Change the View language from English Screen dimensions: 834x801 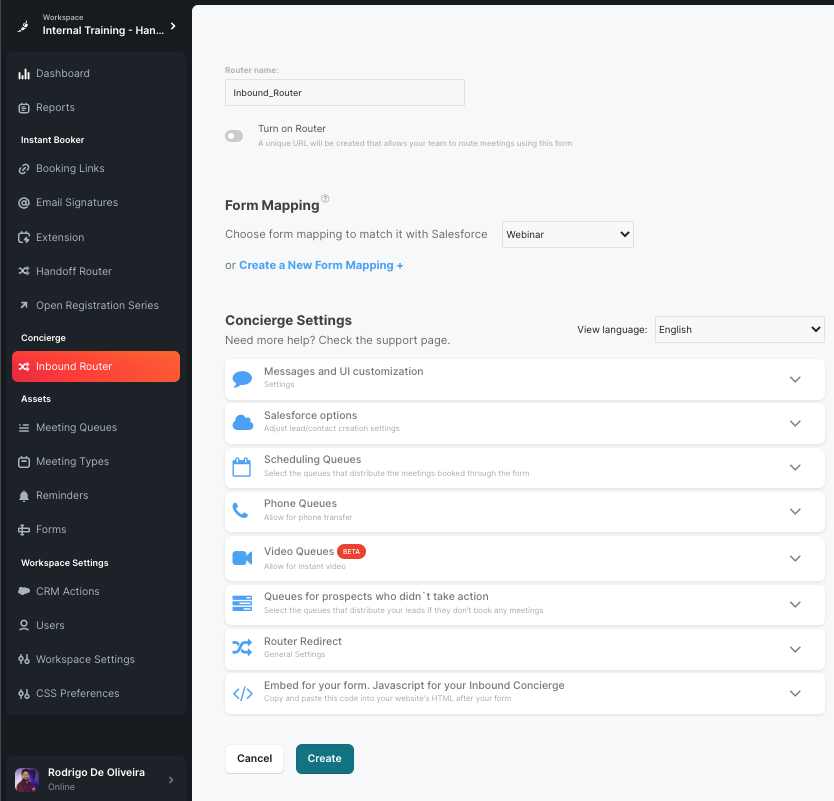tap(739, 329)
